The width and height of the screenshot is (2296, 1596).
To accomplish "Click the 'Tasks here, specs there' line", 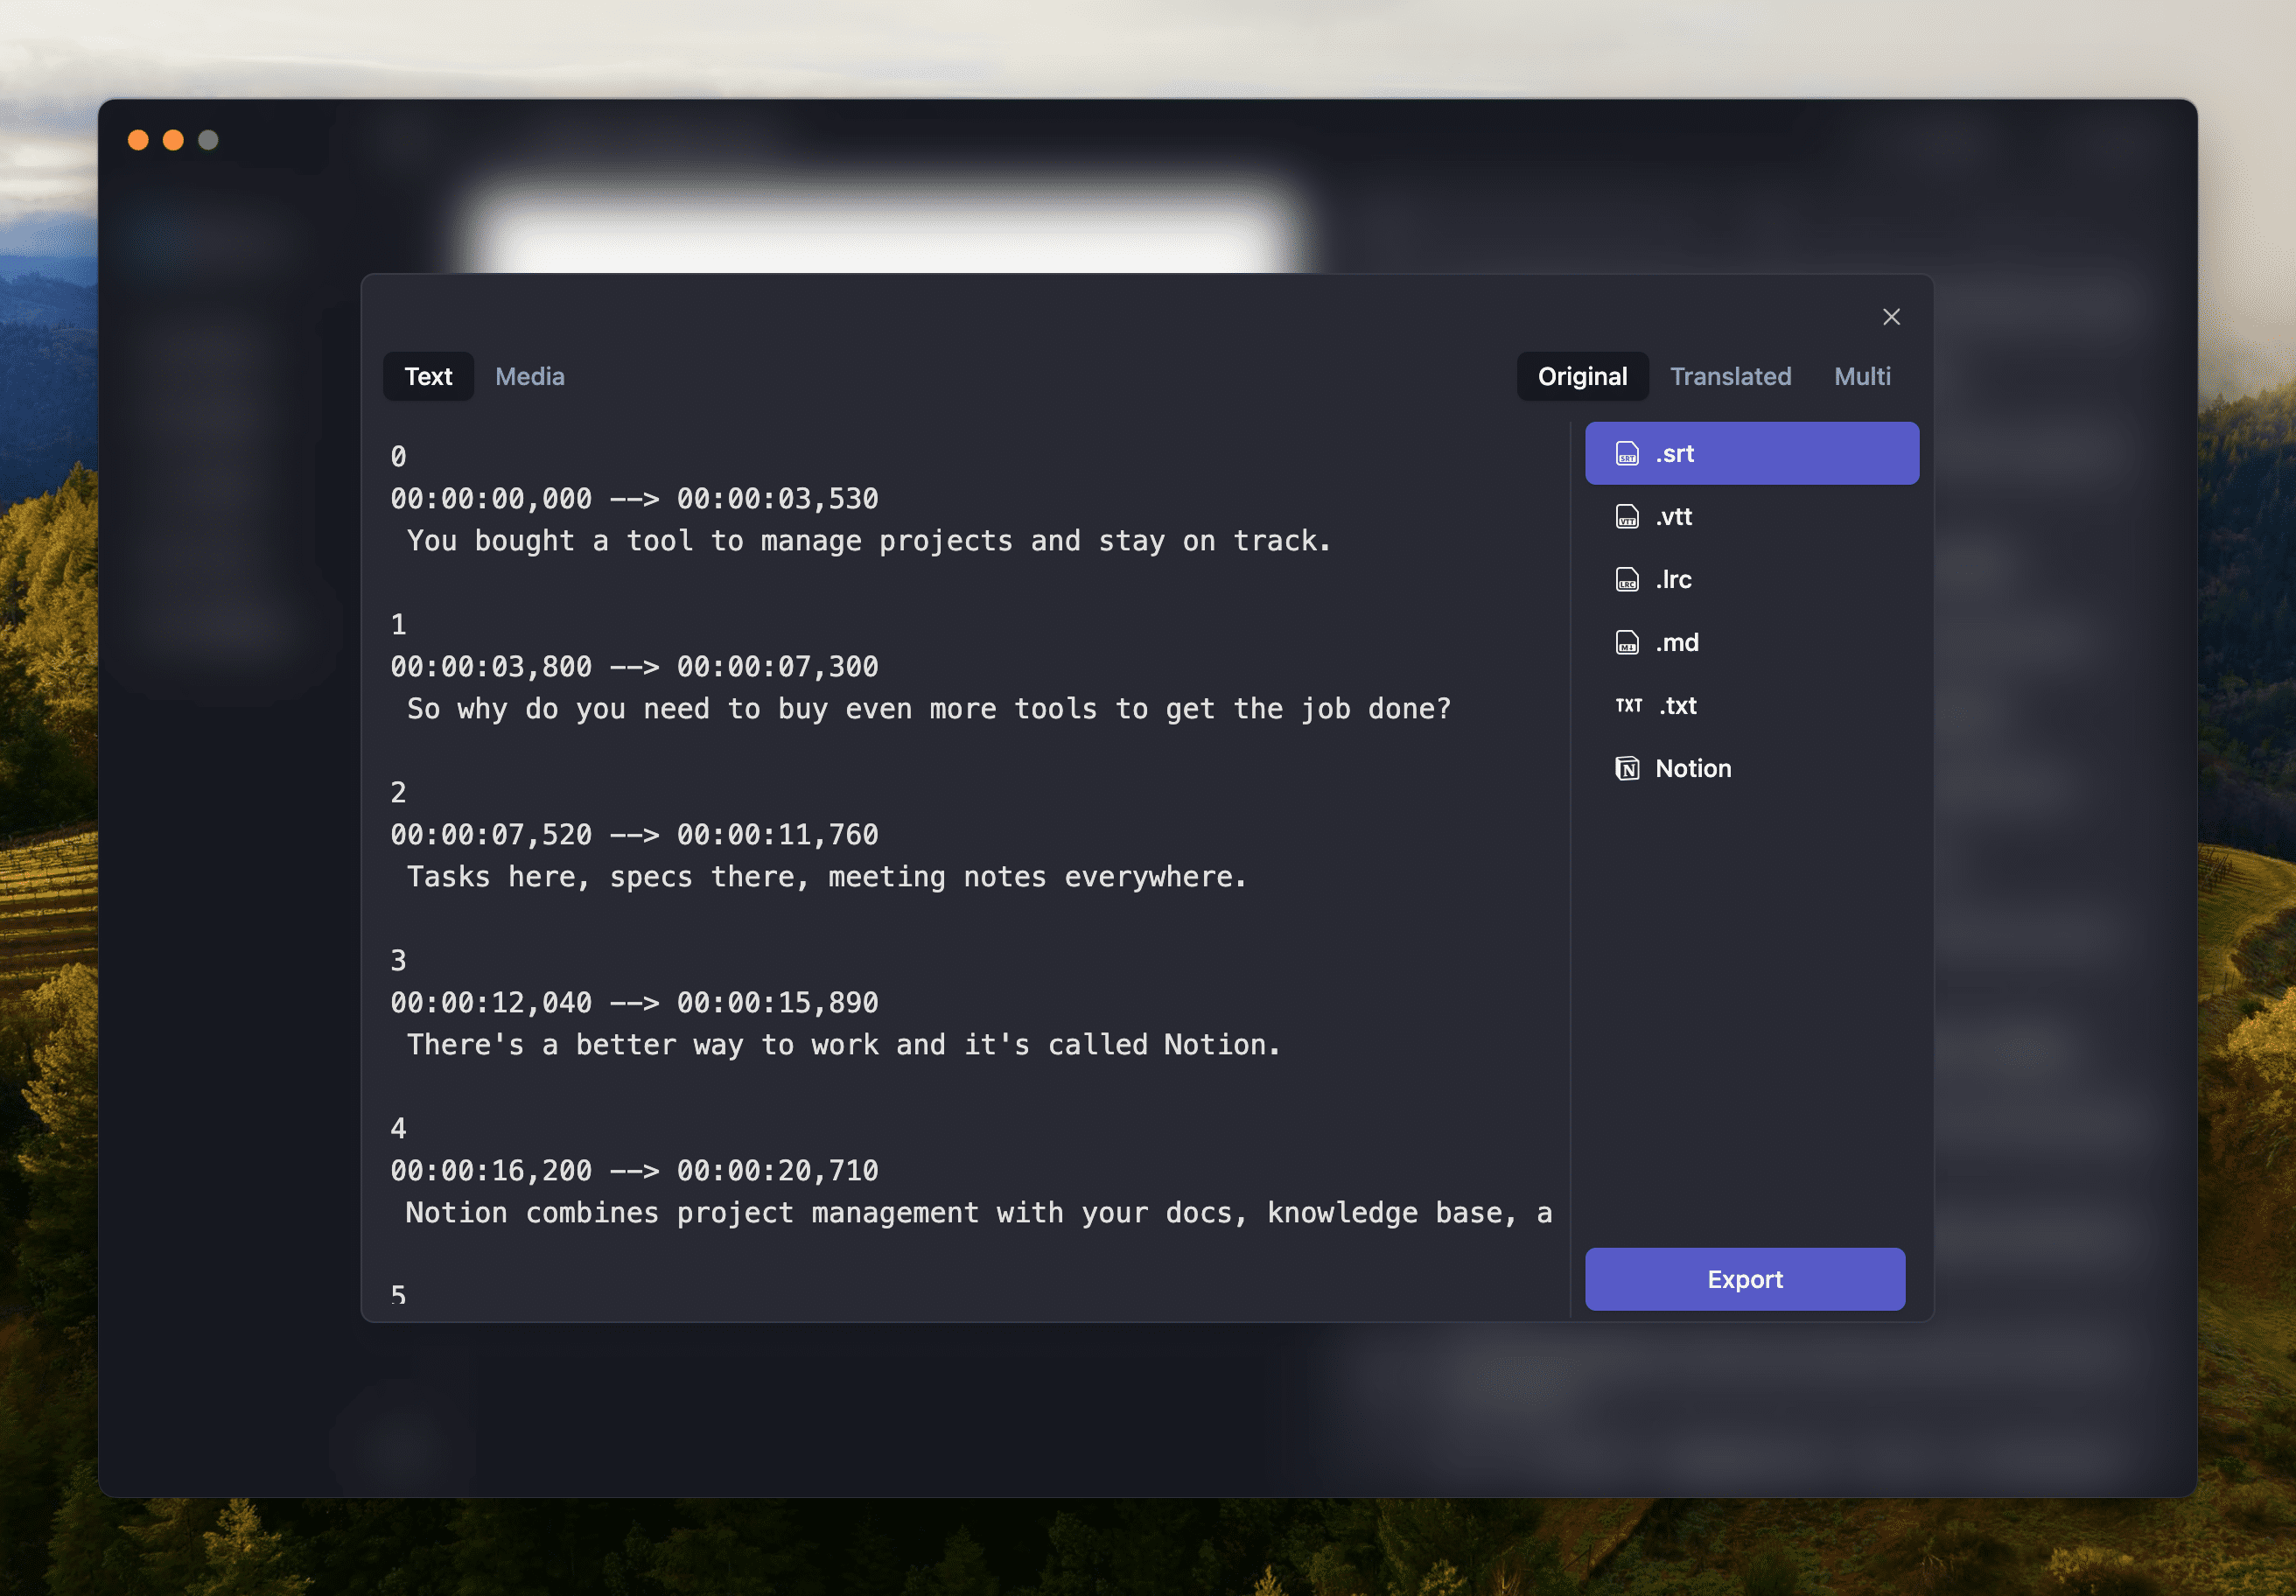I will tap(826, 877).
